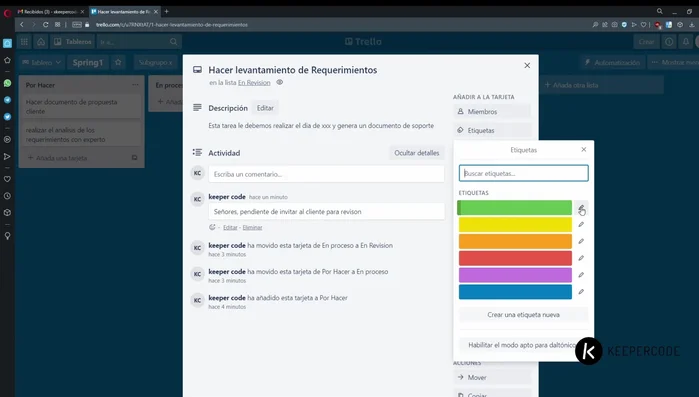Open the Tablero view dropdown
699x397 pixels.
tap(41, 63)
